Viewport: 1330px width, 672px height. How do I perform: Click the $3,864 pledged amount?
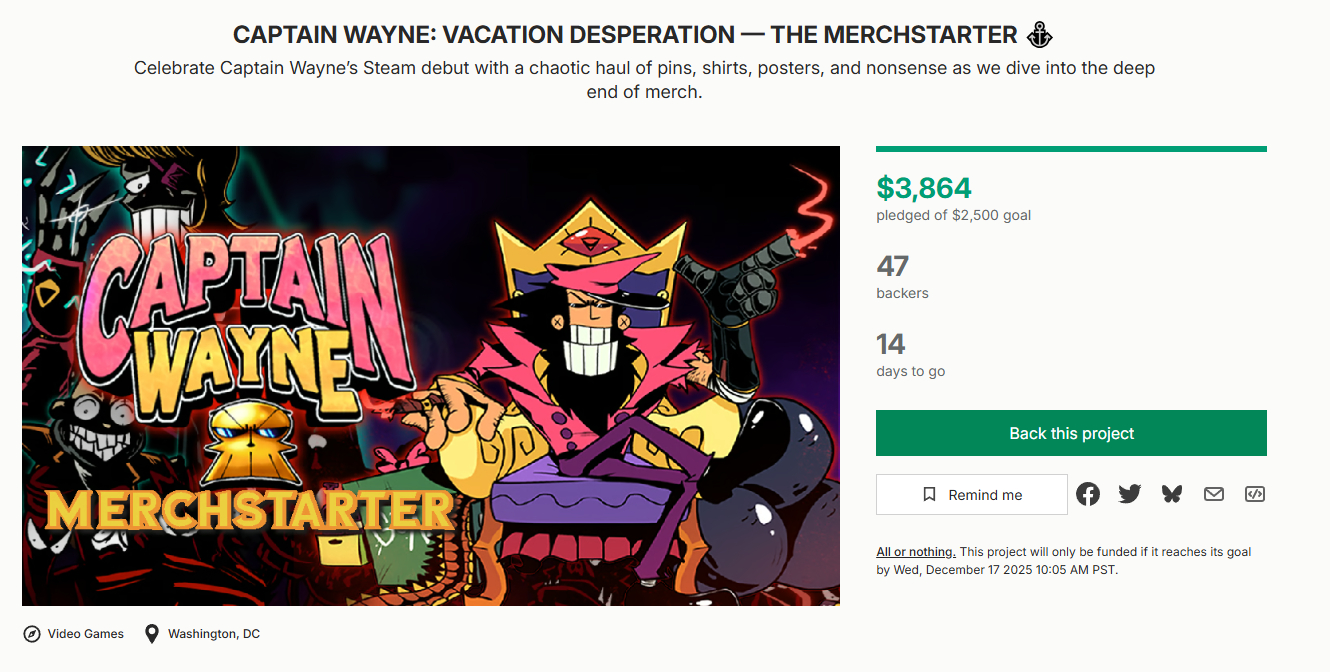coord(924,188)
